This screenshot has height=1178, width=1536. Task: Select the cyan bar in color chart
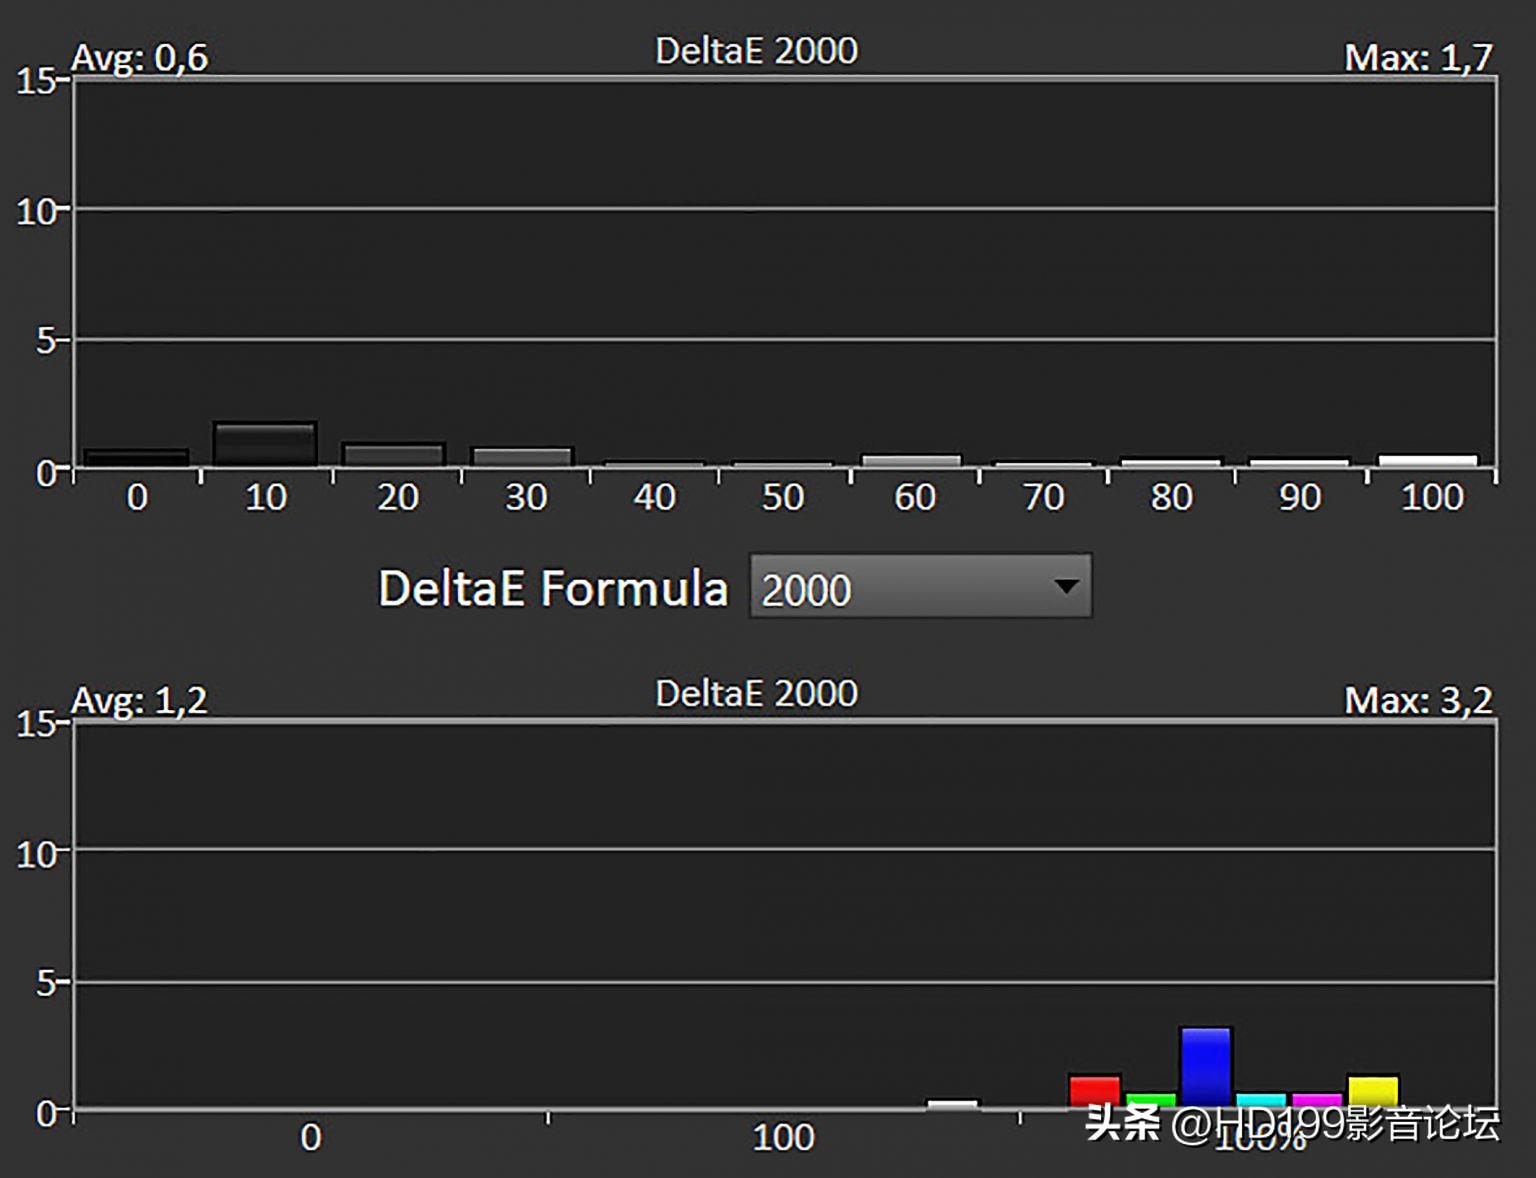(1262, 1100)
